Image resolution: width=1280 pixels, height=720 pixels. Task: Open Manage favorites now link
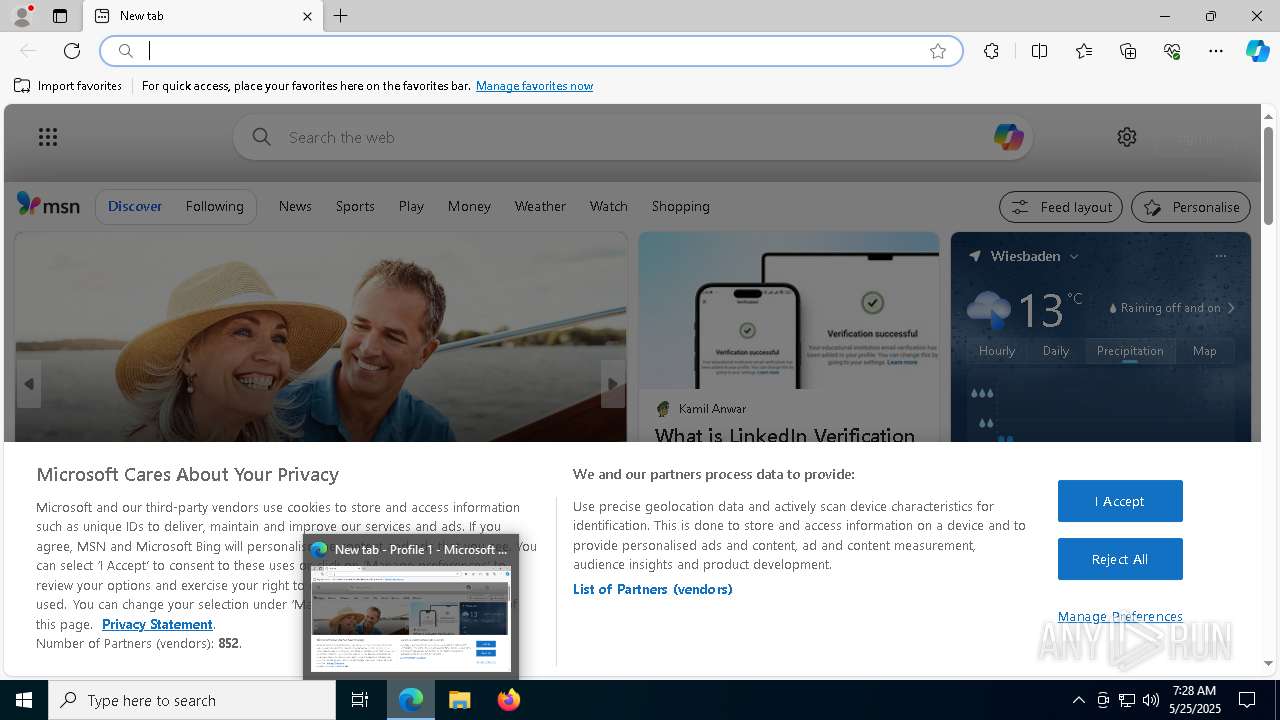[x=534, y=86]
